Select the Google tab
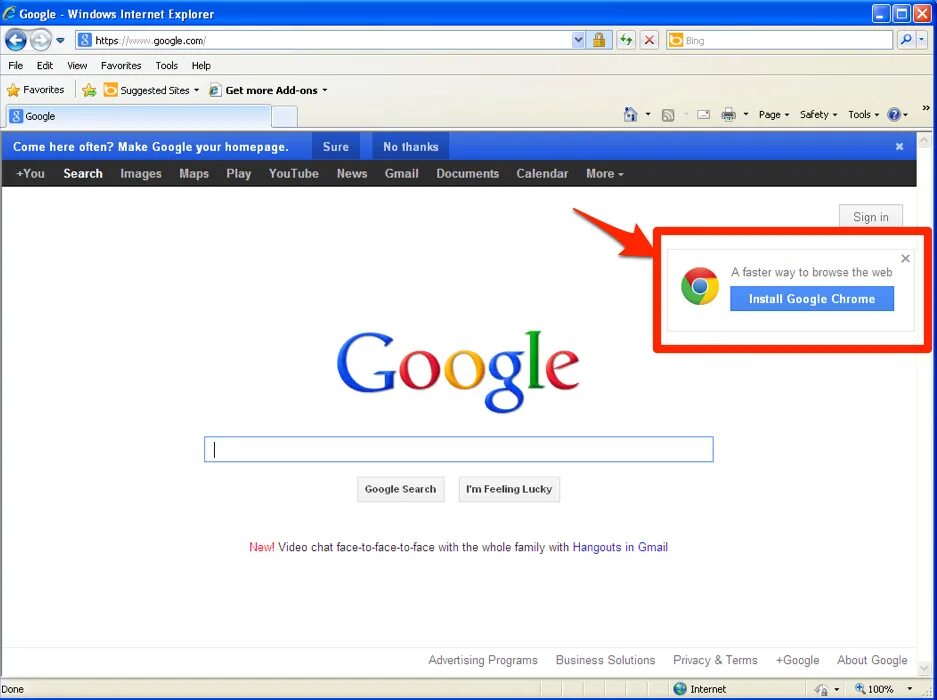 pyautogui.click(x=139, y=116)
